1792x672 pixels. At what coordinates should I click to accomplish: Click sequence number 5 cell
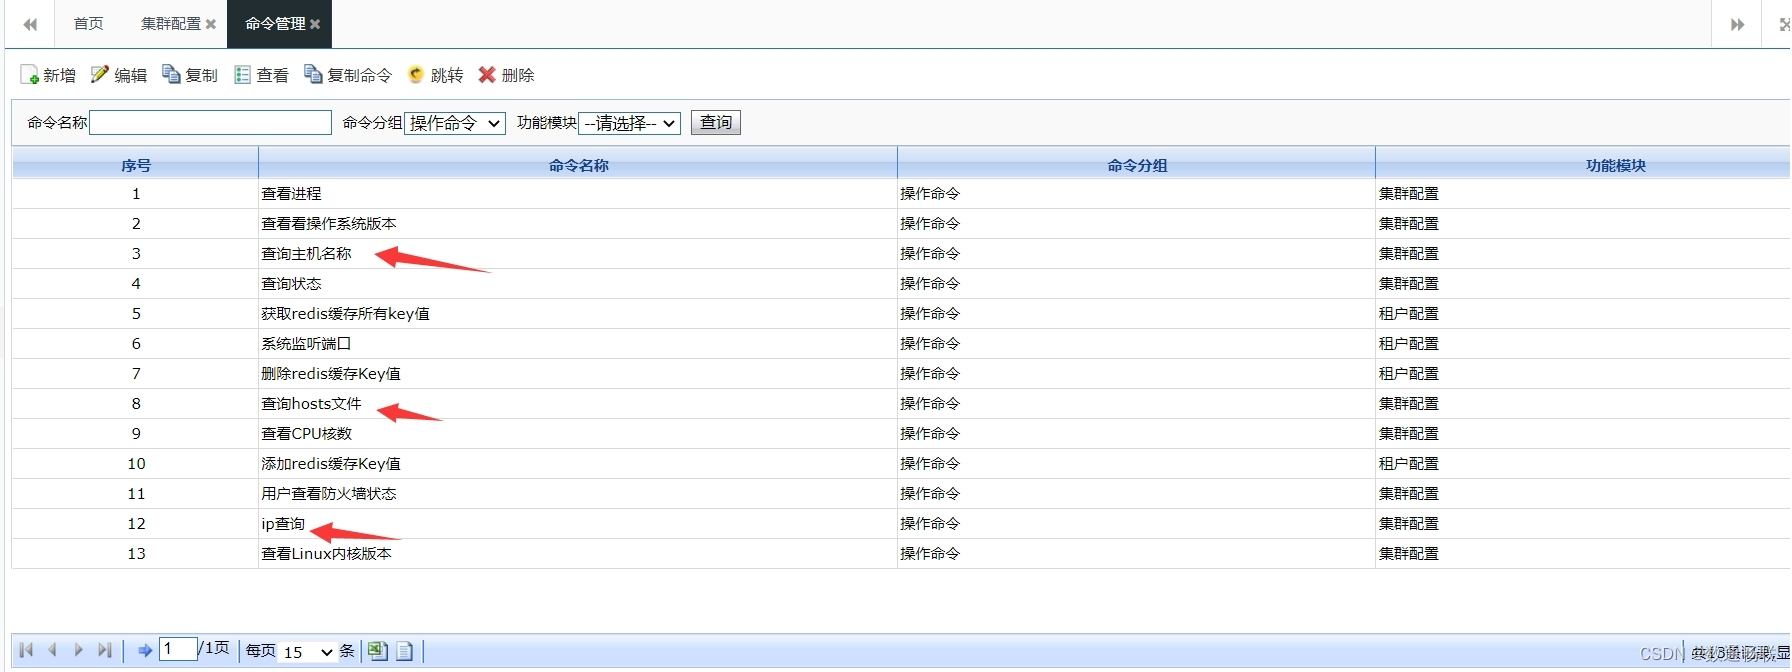tap(136, 314)
